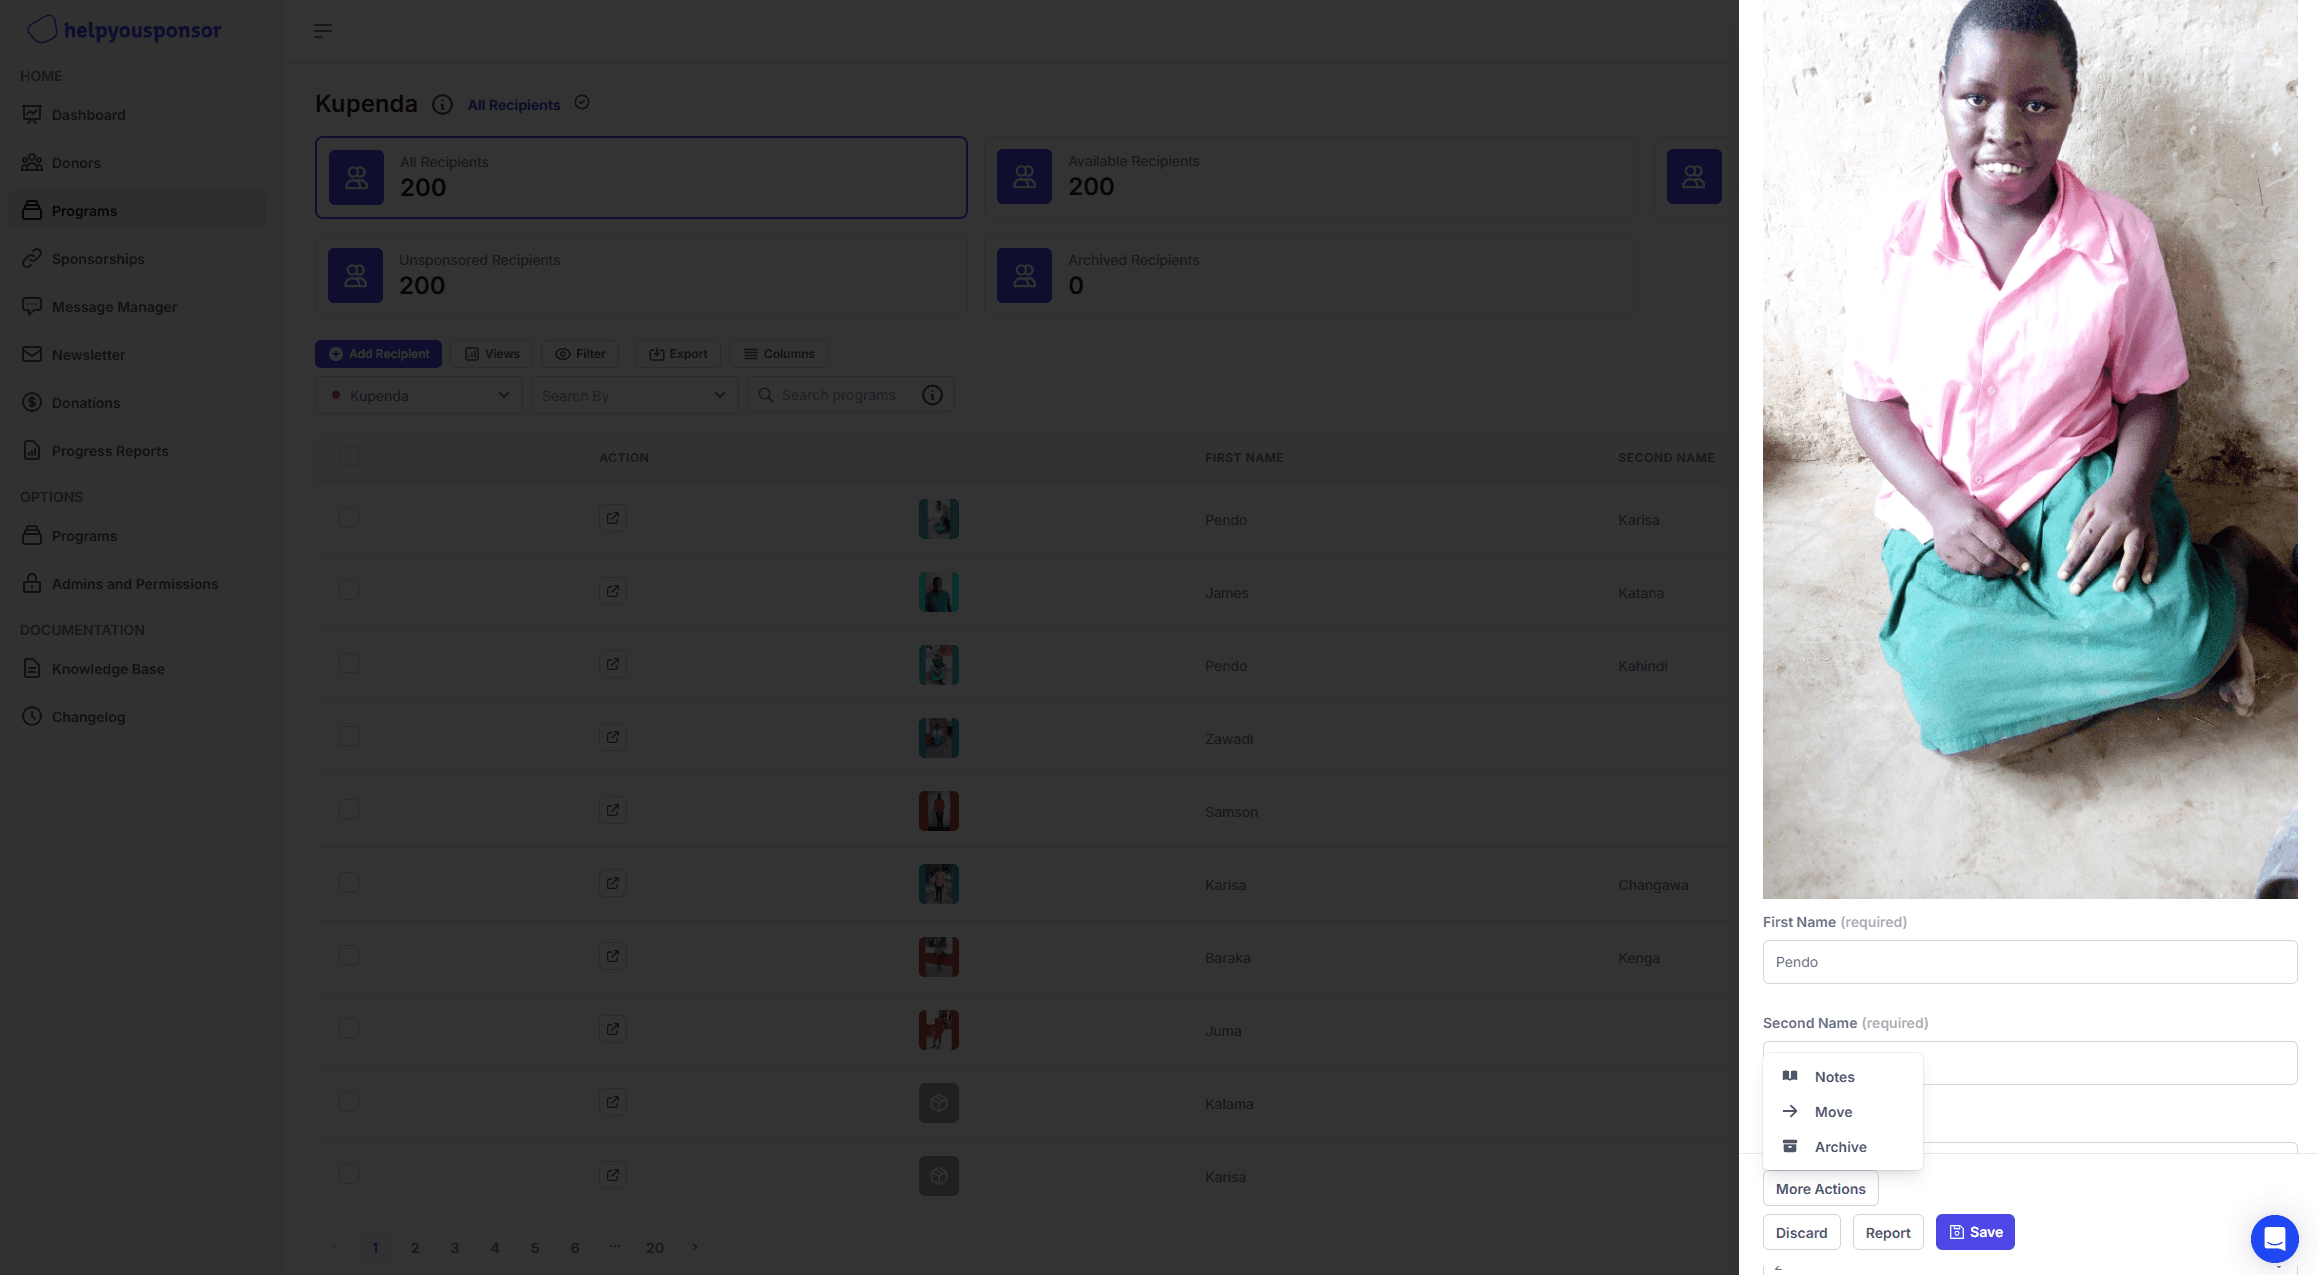2318x1275 pixels.
Task: Click the All Recipients view link
Action: (x=514, y=105)
